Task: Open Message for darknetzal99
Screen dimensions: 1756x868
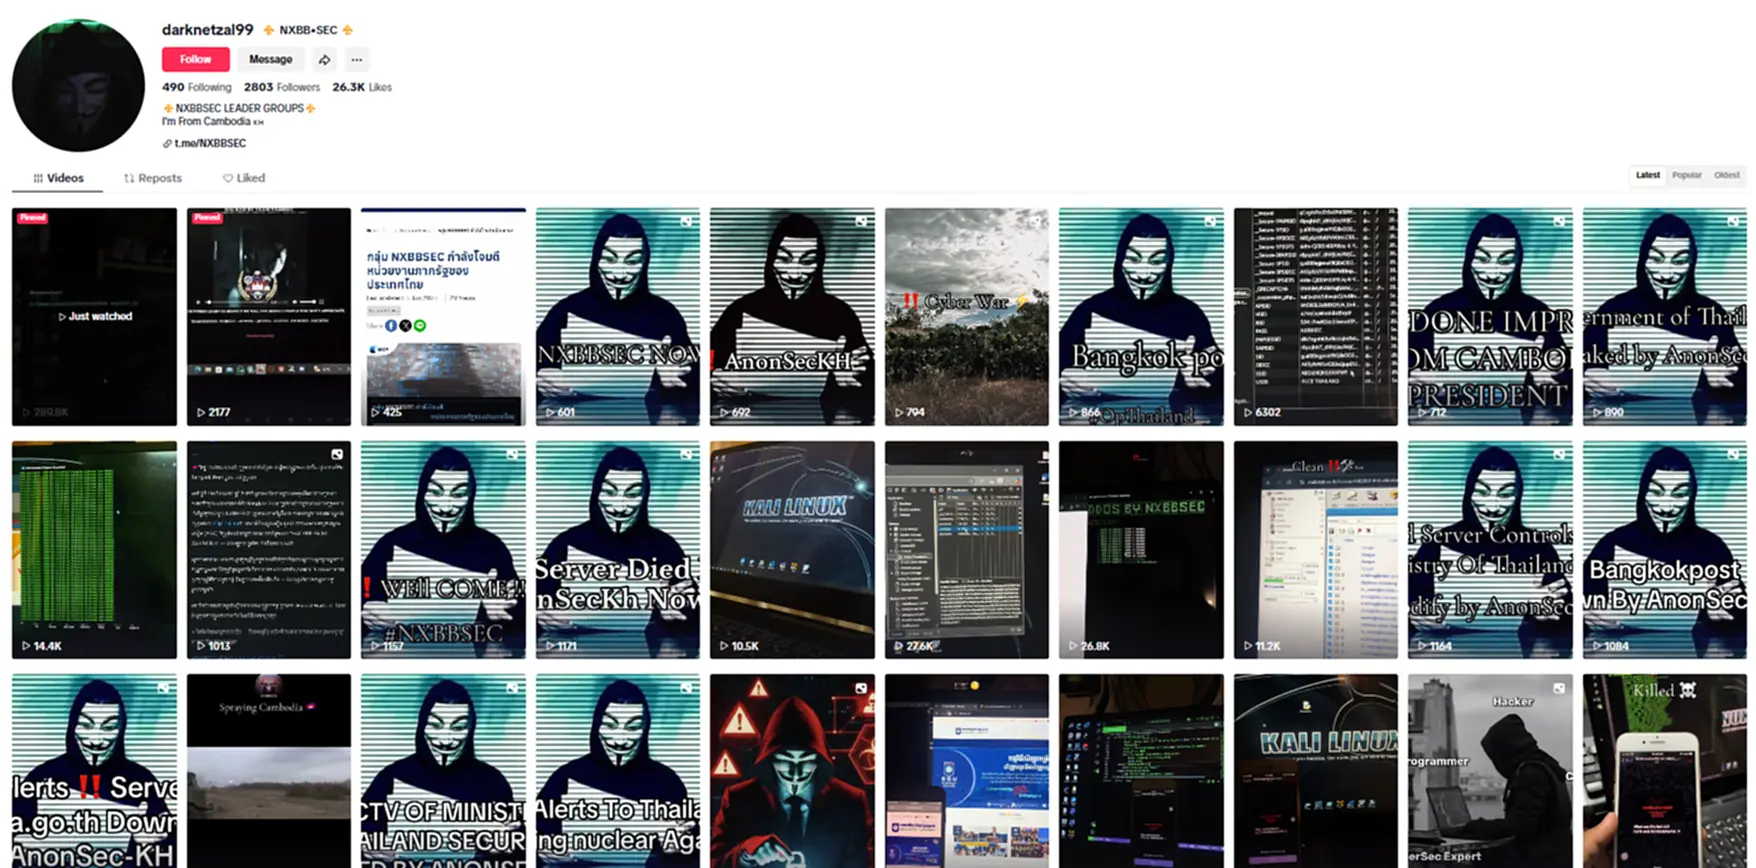Action: coord(270,60)
